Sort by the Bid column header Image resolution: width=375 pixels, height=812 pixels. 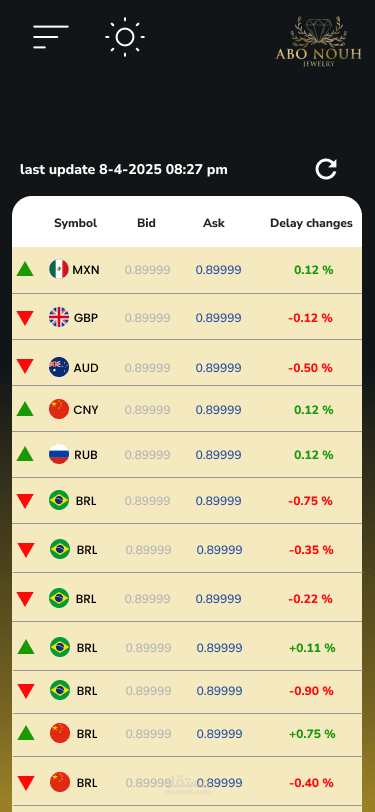147,223
